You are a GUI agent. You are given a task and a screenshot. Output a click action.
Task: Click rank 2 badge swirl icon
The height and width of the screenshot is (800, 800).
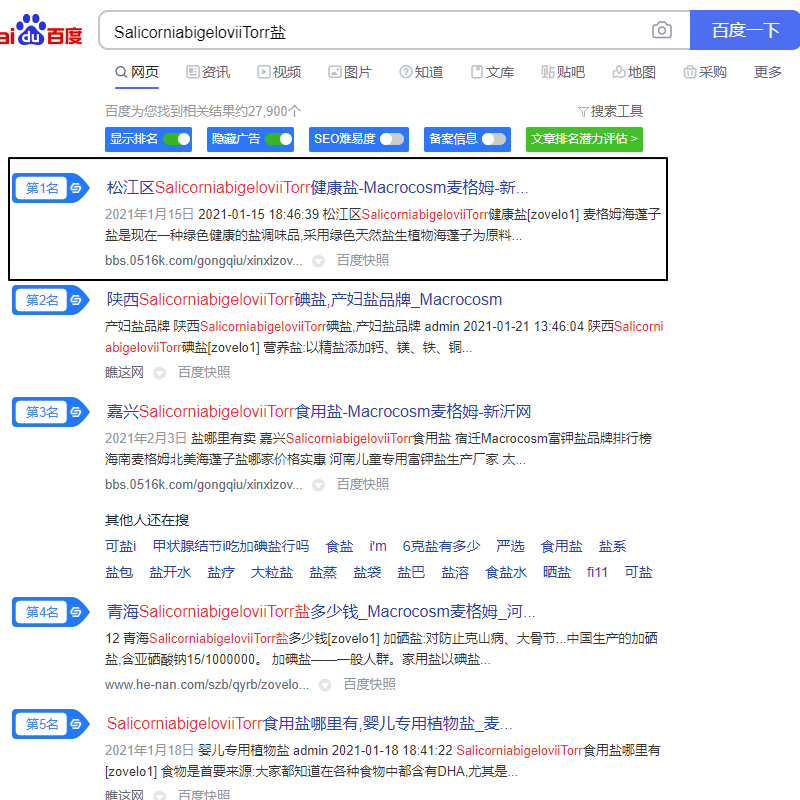76,300
